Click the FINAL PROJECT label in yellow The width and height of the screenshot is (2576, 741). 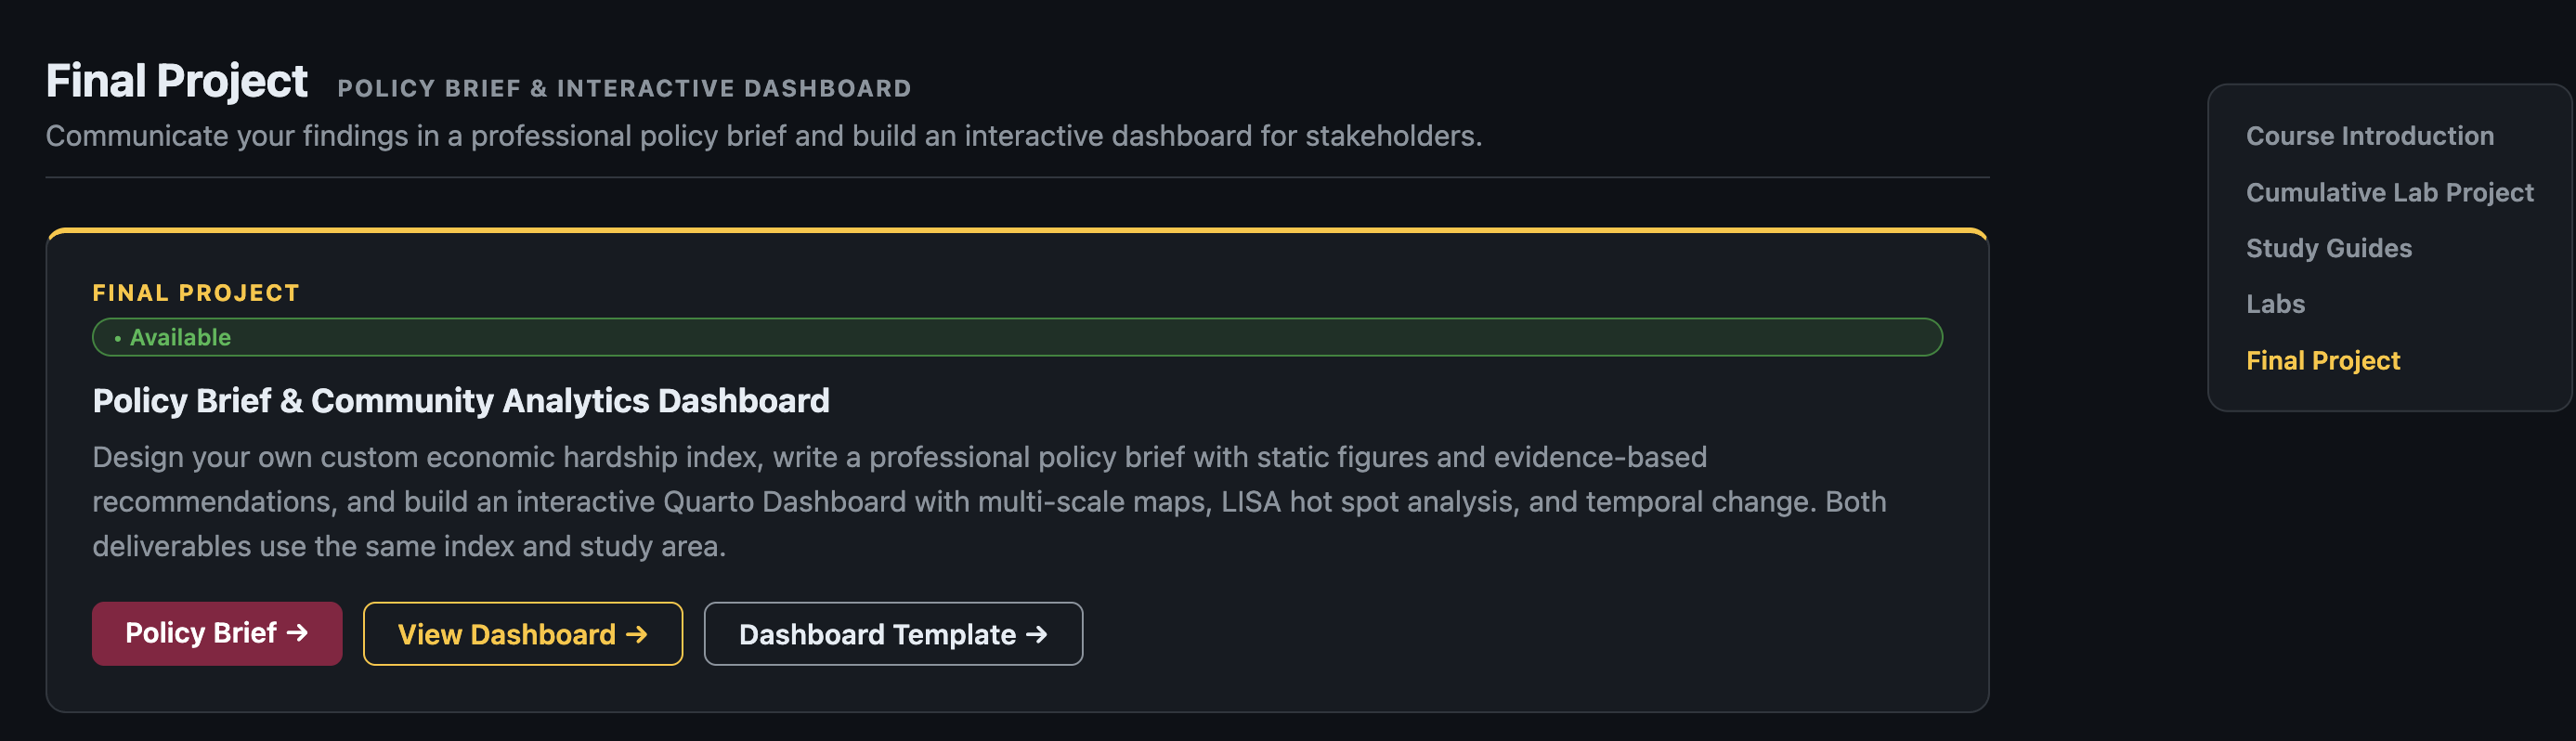[x=195, y=292]
